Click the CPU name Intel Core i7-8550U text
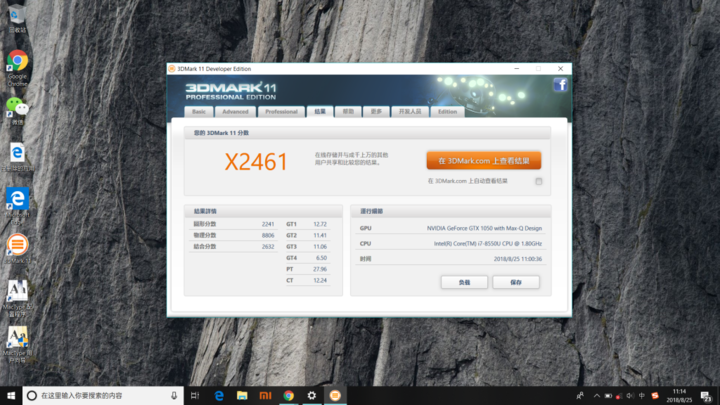Image resolution: width=720 pixels, height=405 pixels. click(488, 244)
